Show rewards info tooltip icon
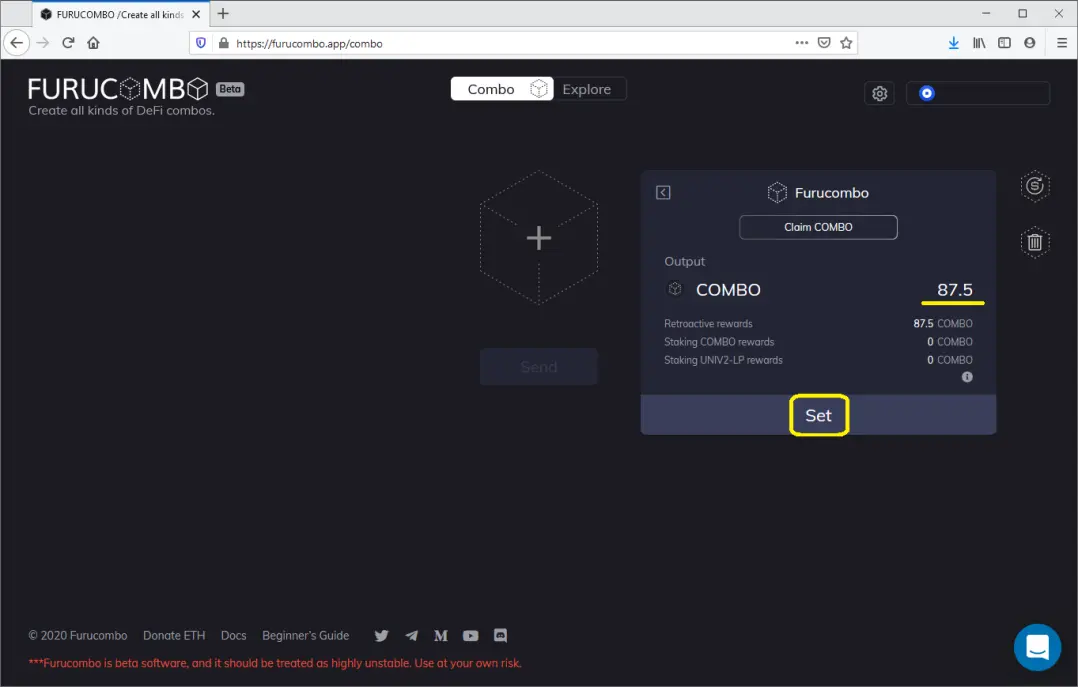Screen dimensions: 1078x687 (x=967, y=377)
